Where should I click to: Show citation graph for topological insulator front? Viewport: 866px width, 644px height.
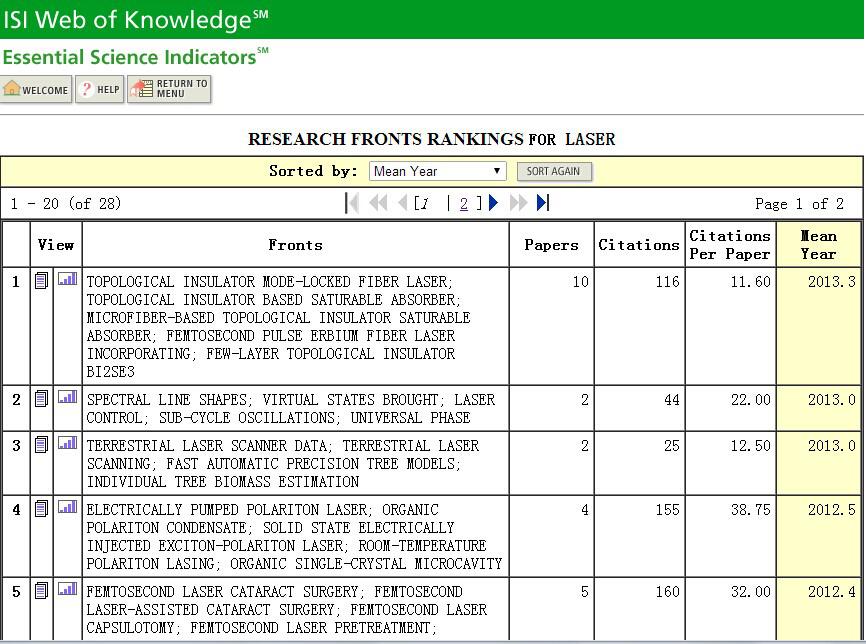point(67,280)
